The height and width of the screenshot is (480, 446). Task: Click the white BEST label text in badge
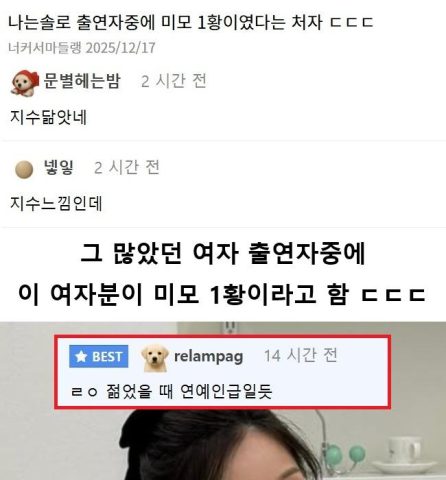(107, 357)
